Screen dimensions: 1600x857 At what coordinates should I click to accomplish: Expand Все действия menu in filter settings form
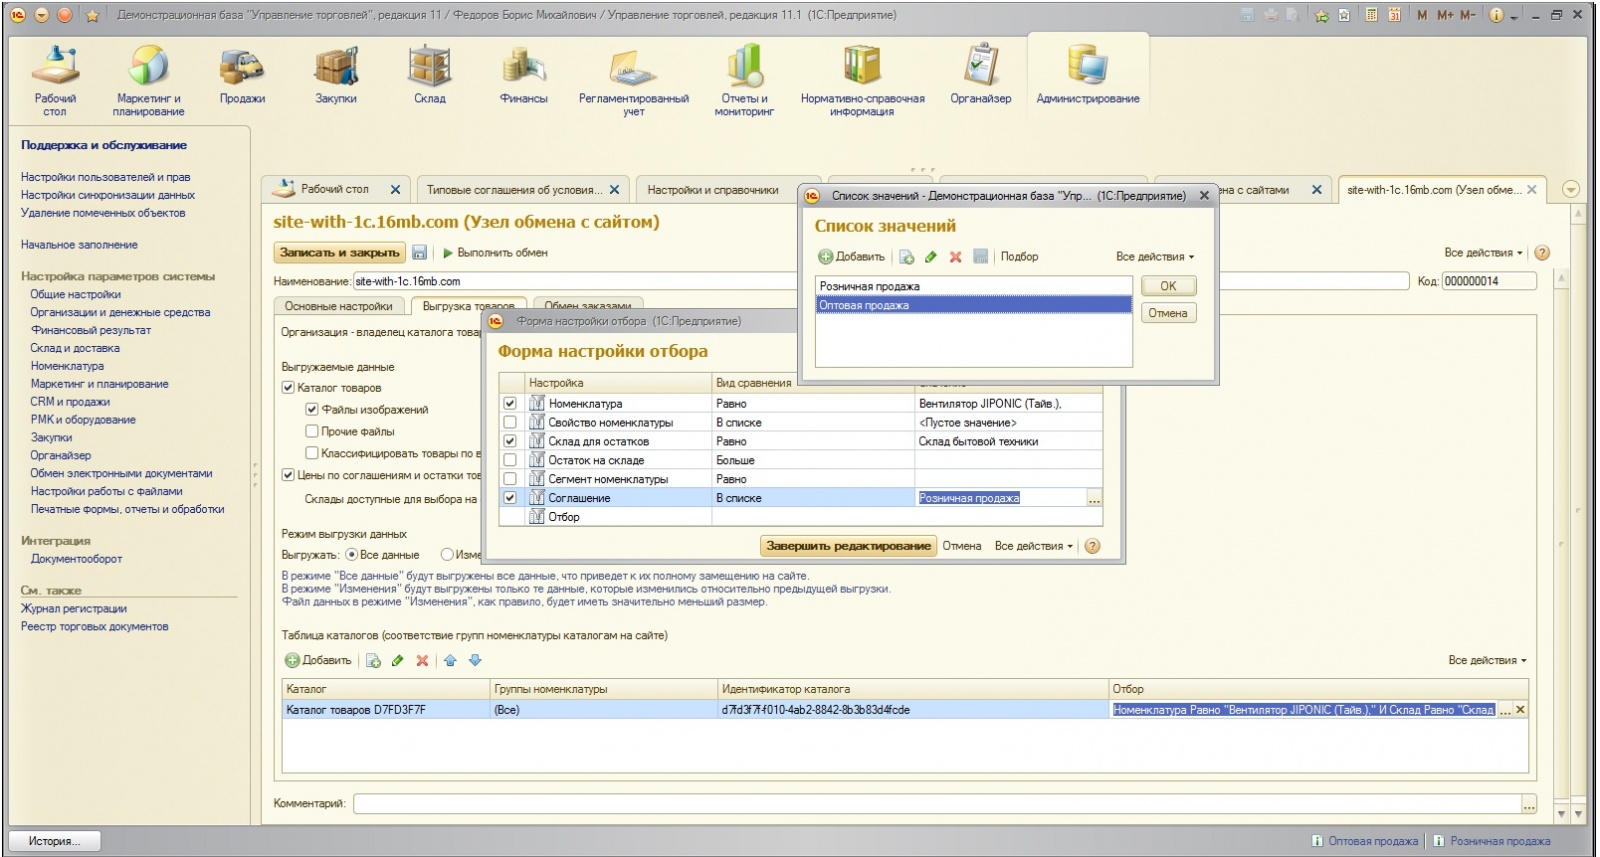[1033, 547]
